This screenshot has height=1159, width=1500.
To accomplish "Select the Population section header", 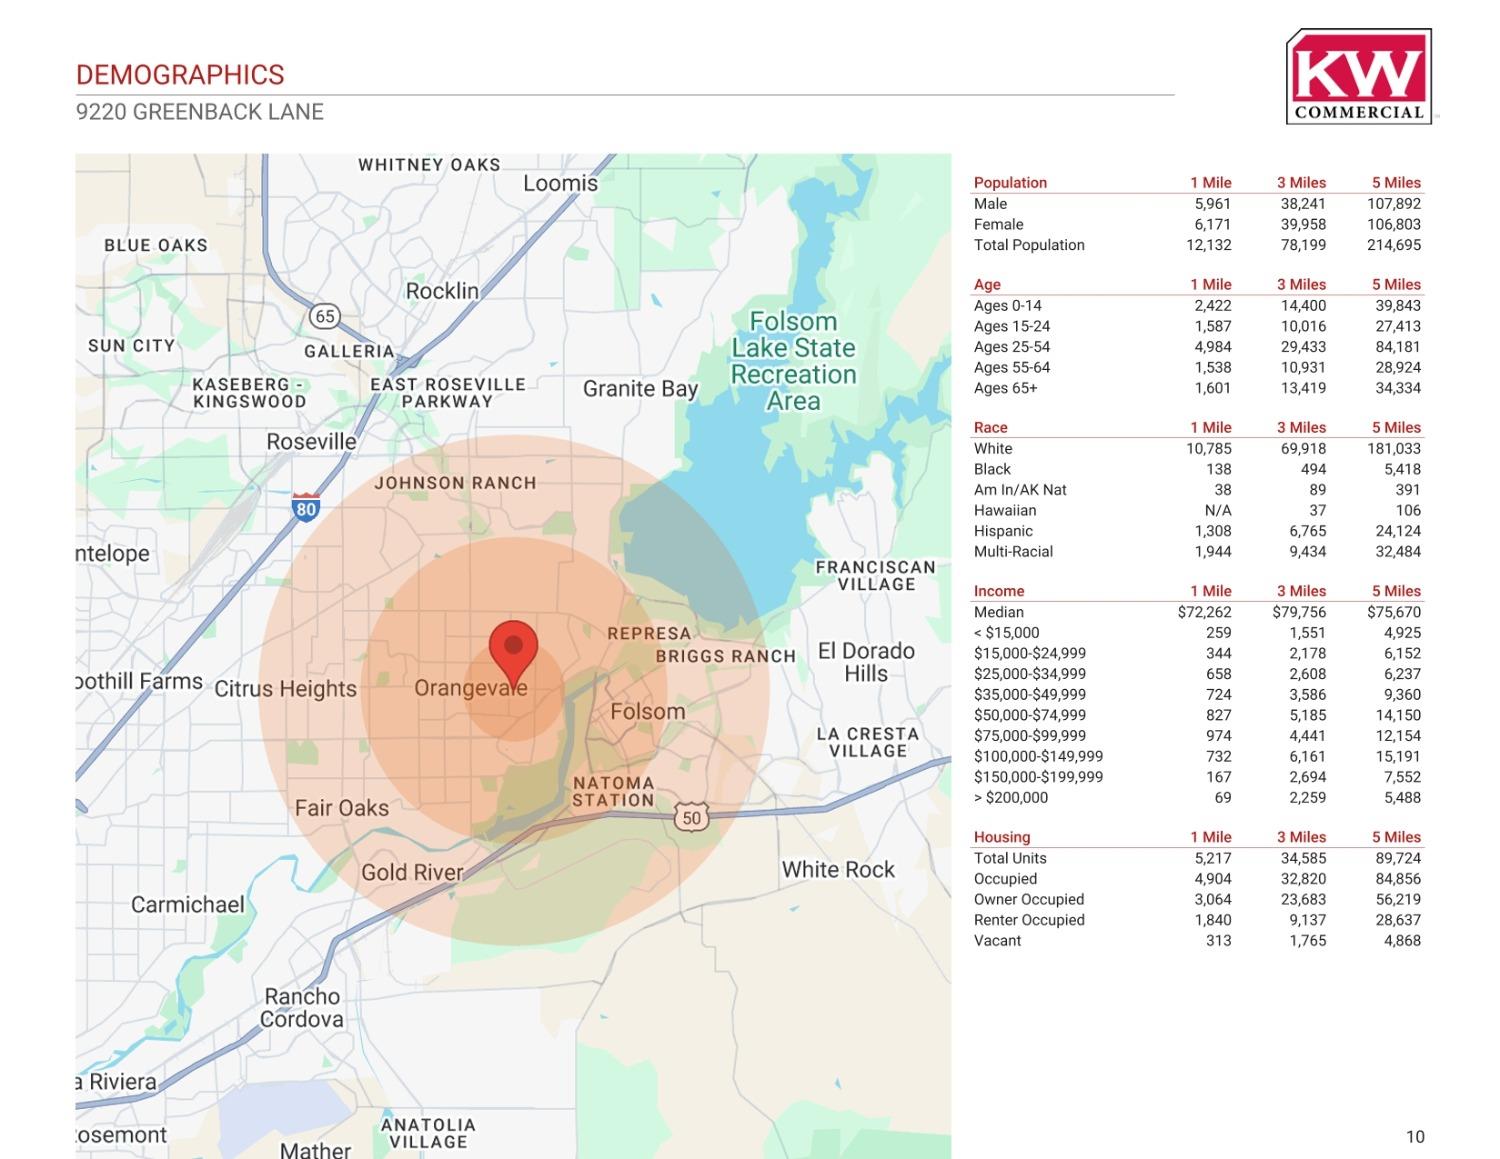I will (x=1010, y=183).
